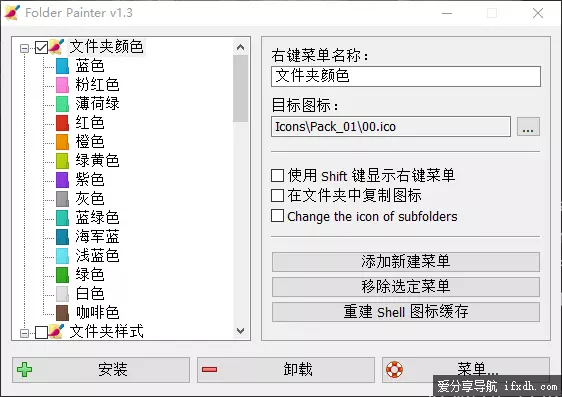
Task: Select the 蓝绿色 tree entry
Action: click(97, 218)
